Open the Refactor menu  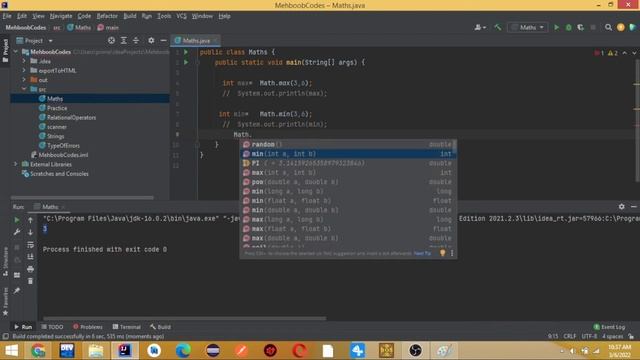coord(107,16)
